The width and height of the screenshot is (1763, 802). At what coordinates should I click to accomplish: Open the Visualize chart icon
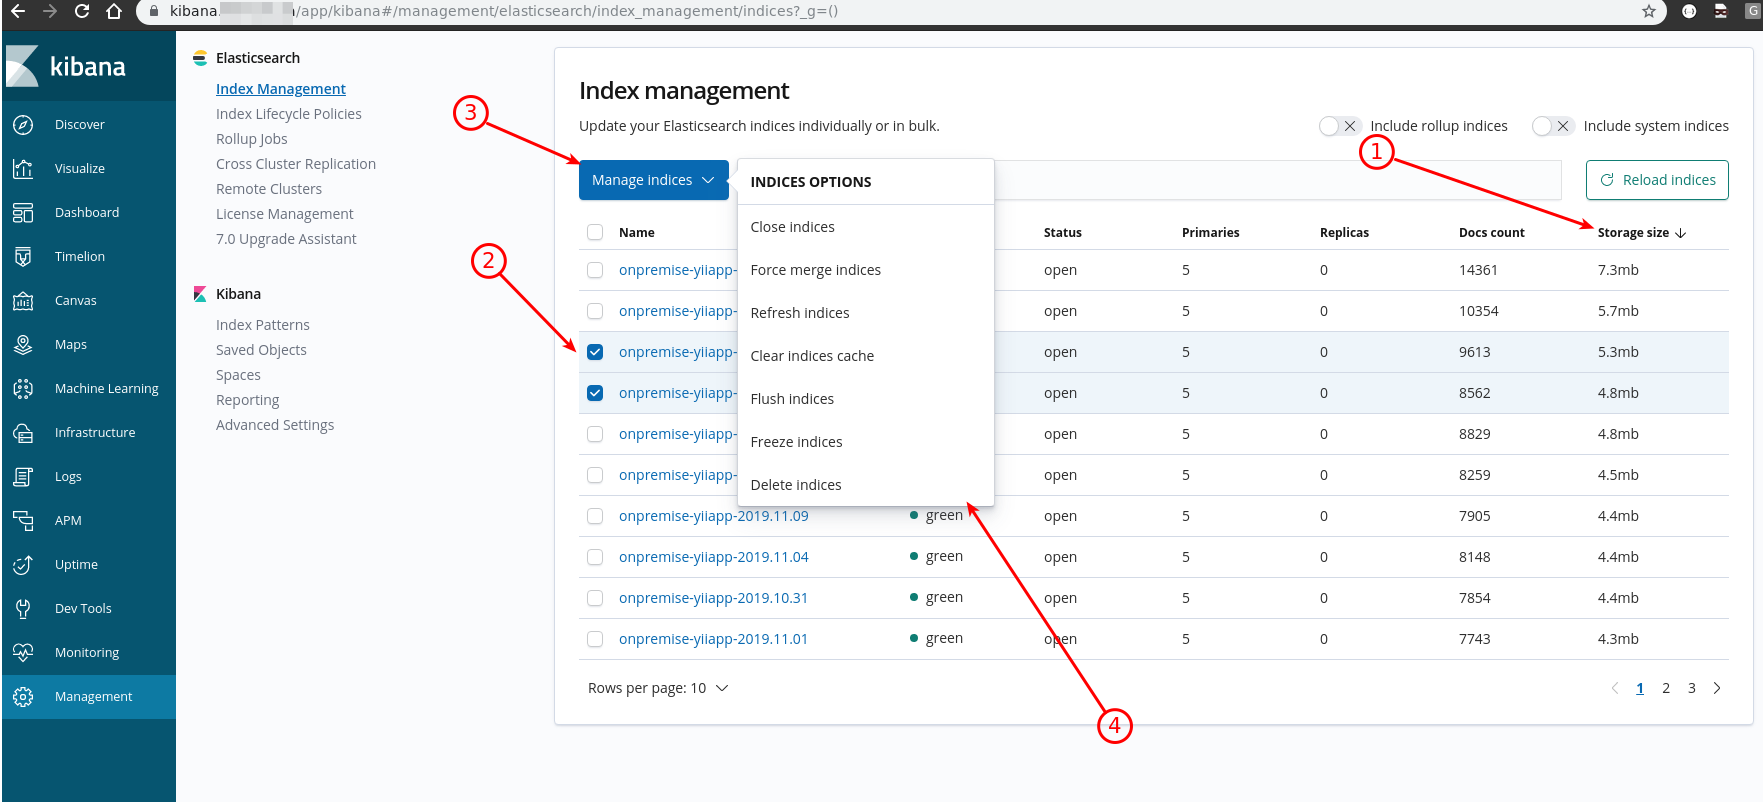[x=23, y=169]
